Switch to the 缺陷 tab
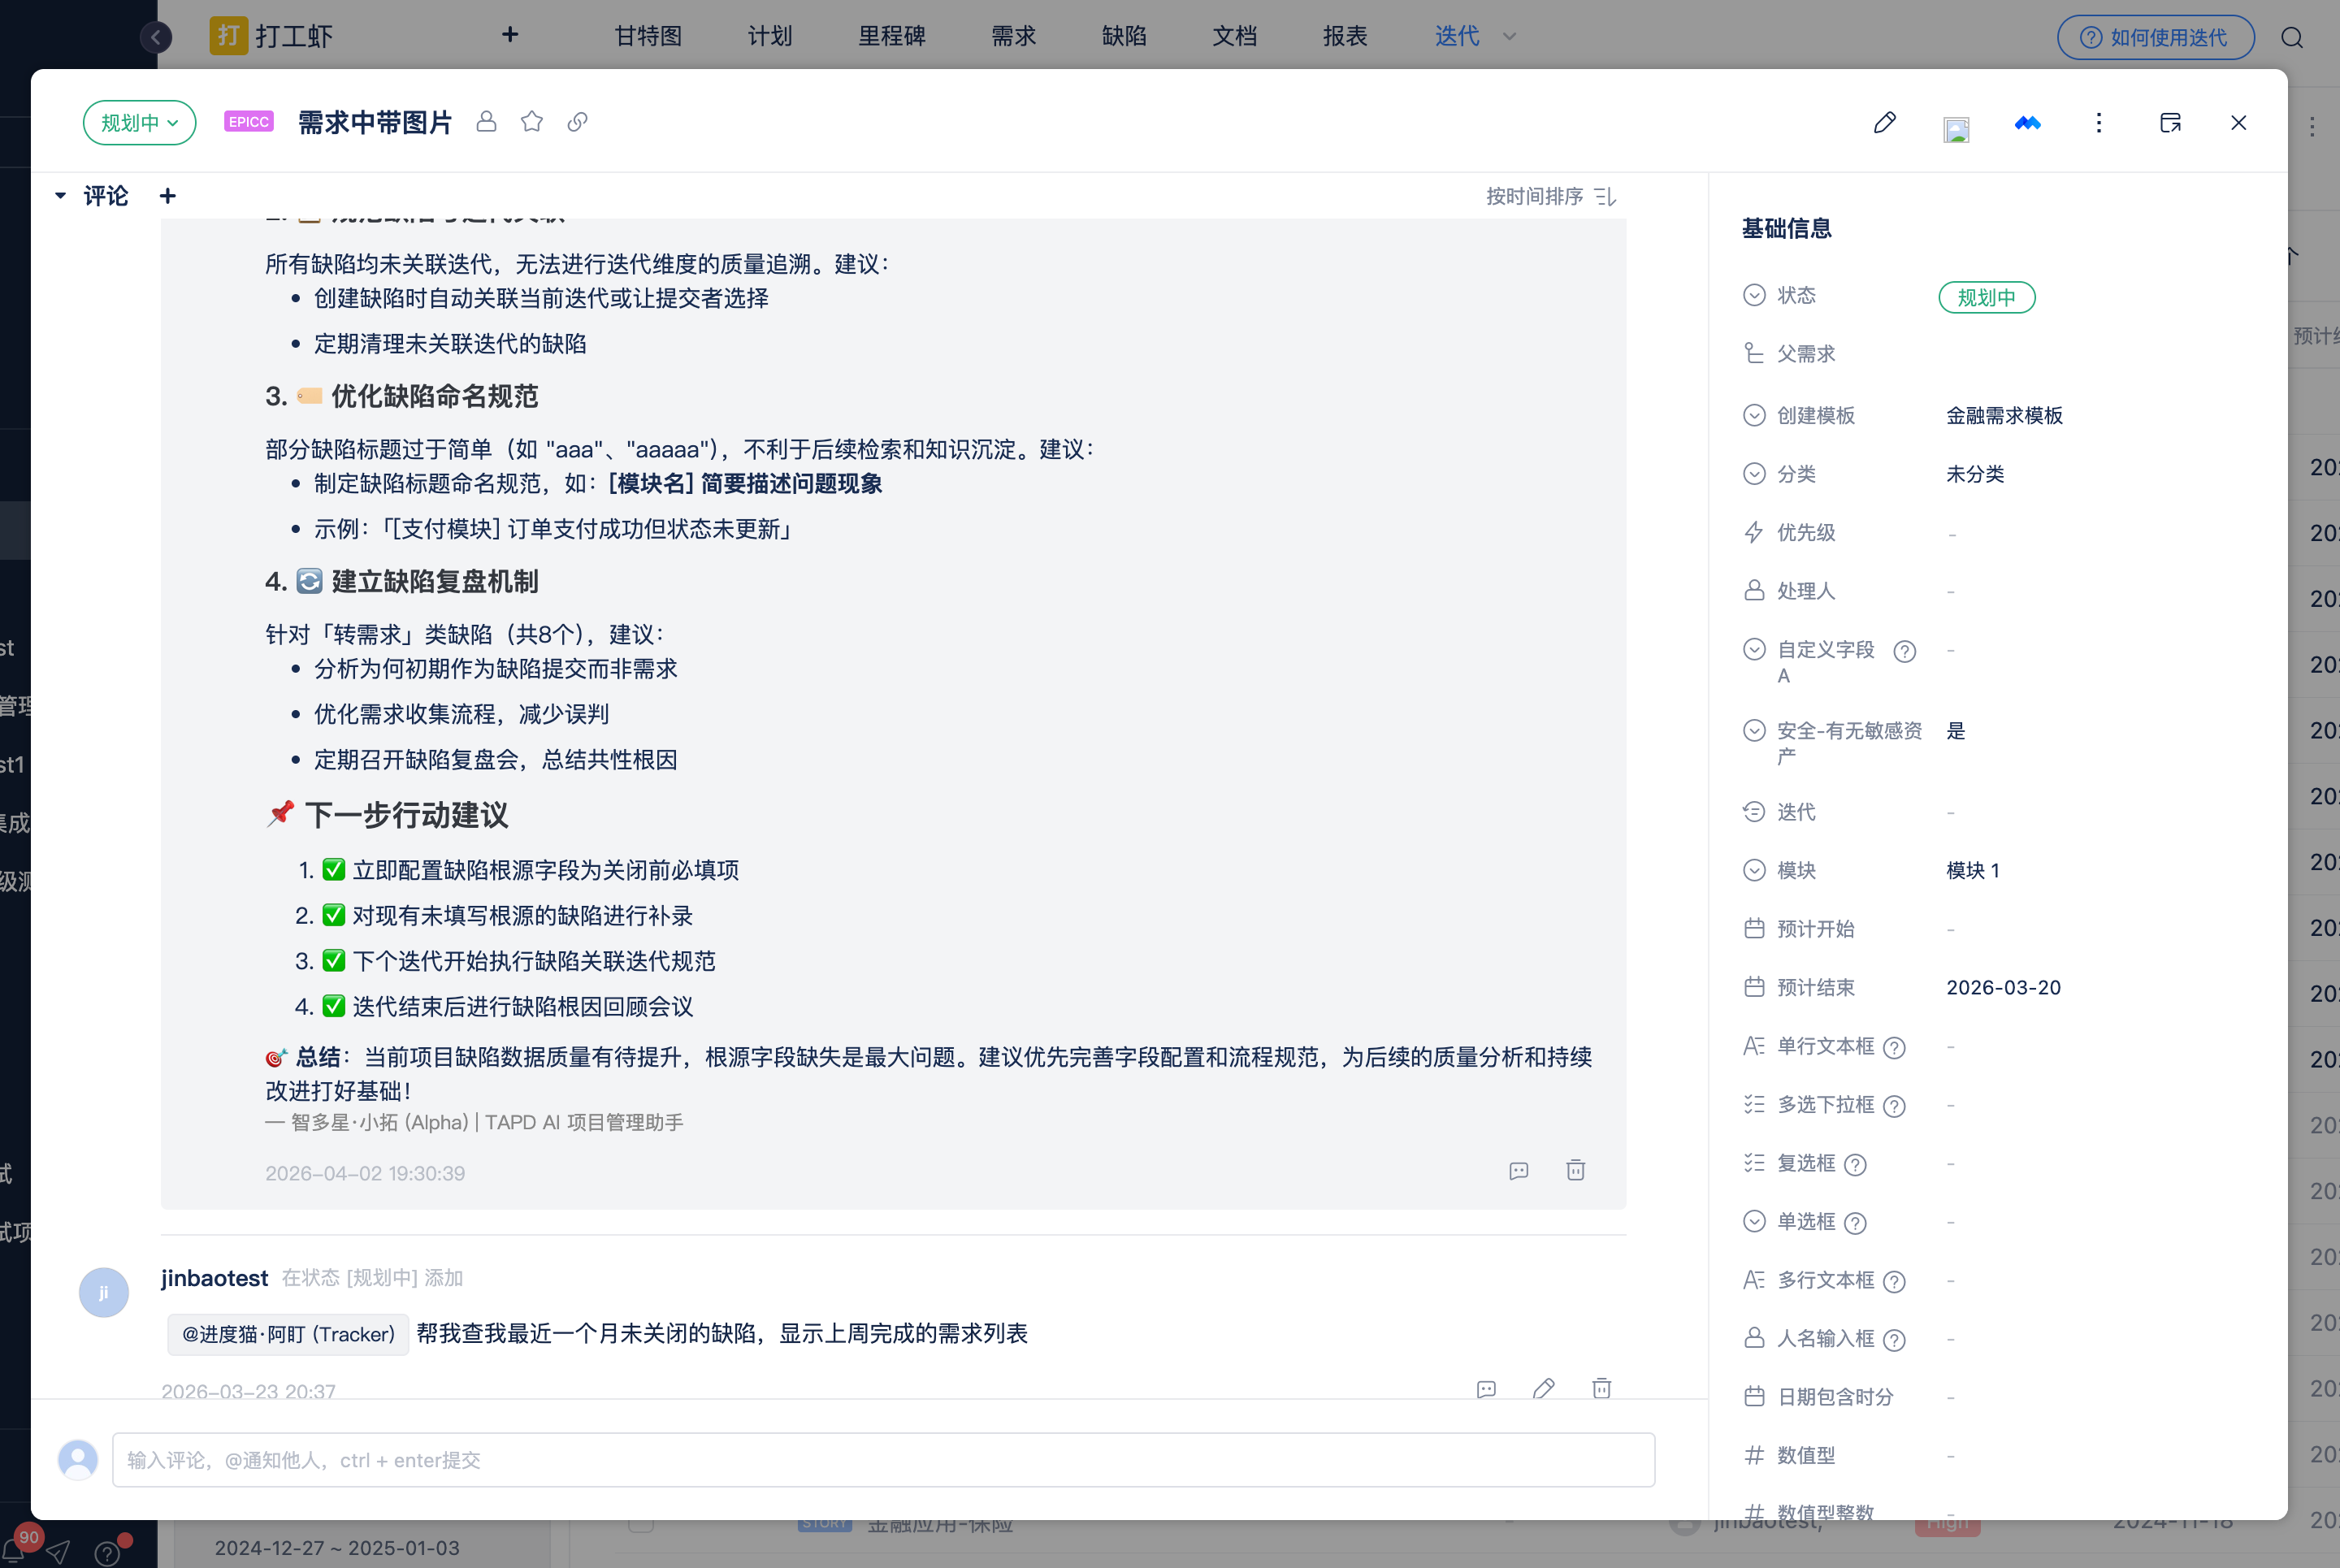The height and width of the screenshot is (1568, 2340). pos(1123,37)
